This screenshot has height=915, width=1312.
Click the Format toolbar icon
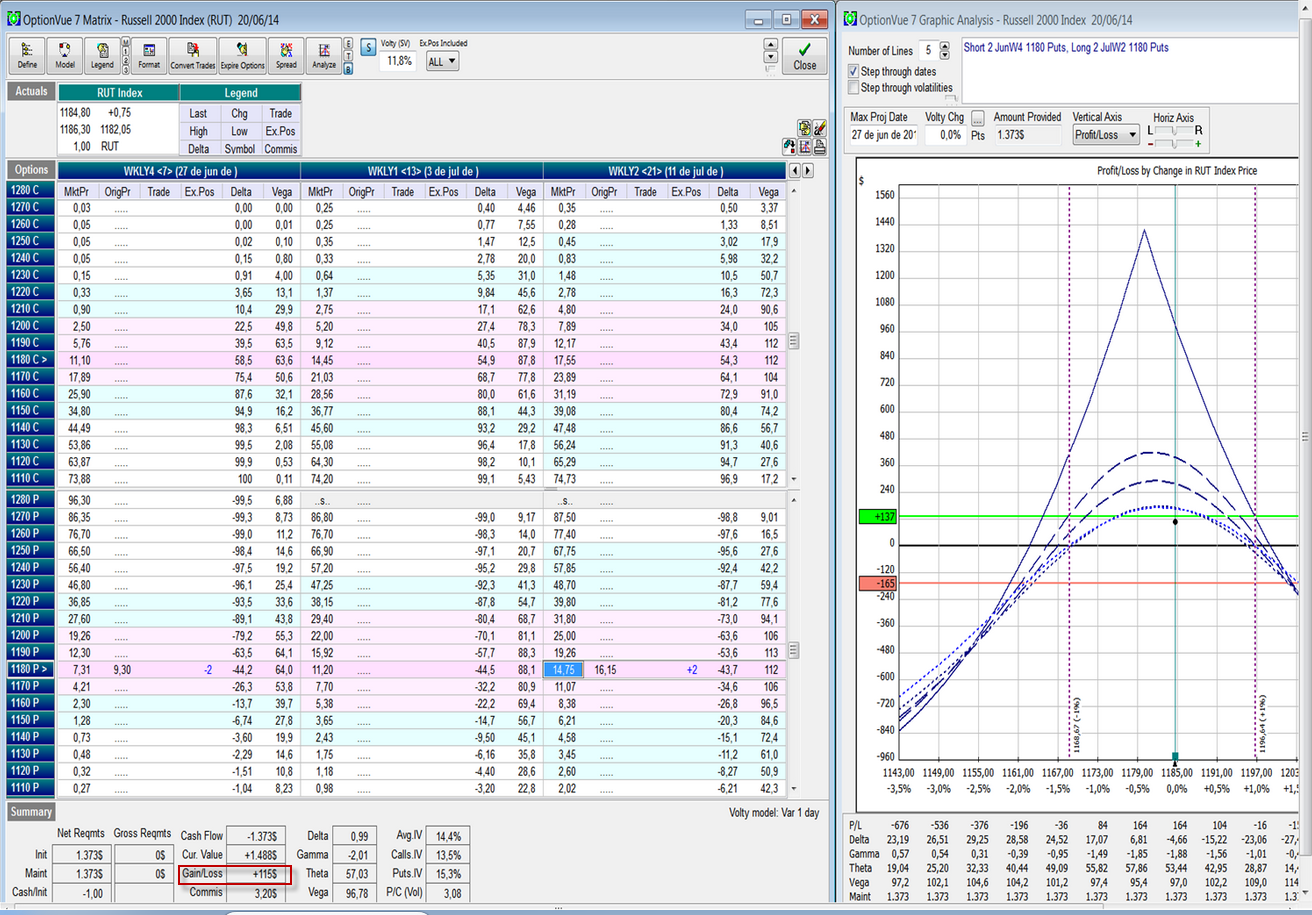[x=149, y=55]
